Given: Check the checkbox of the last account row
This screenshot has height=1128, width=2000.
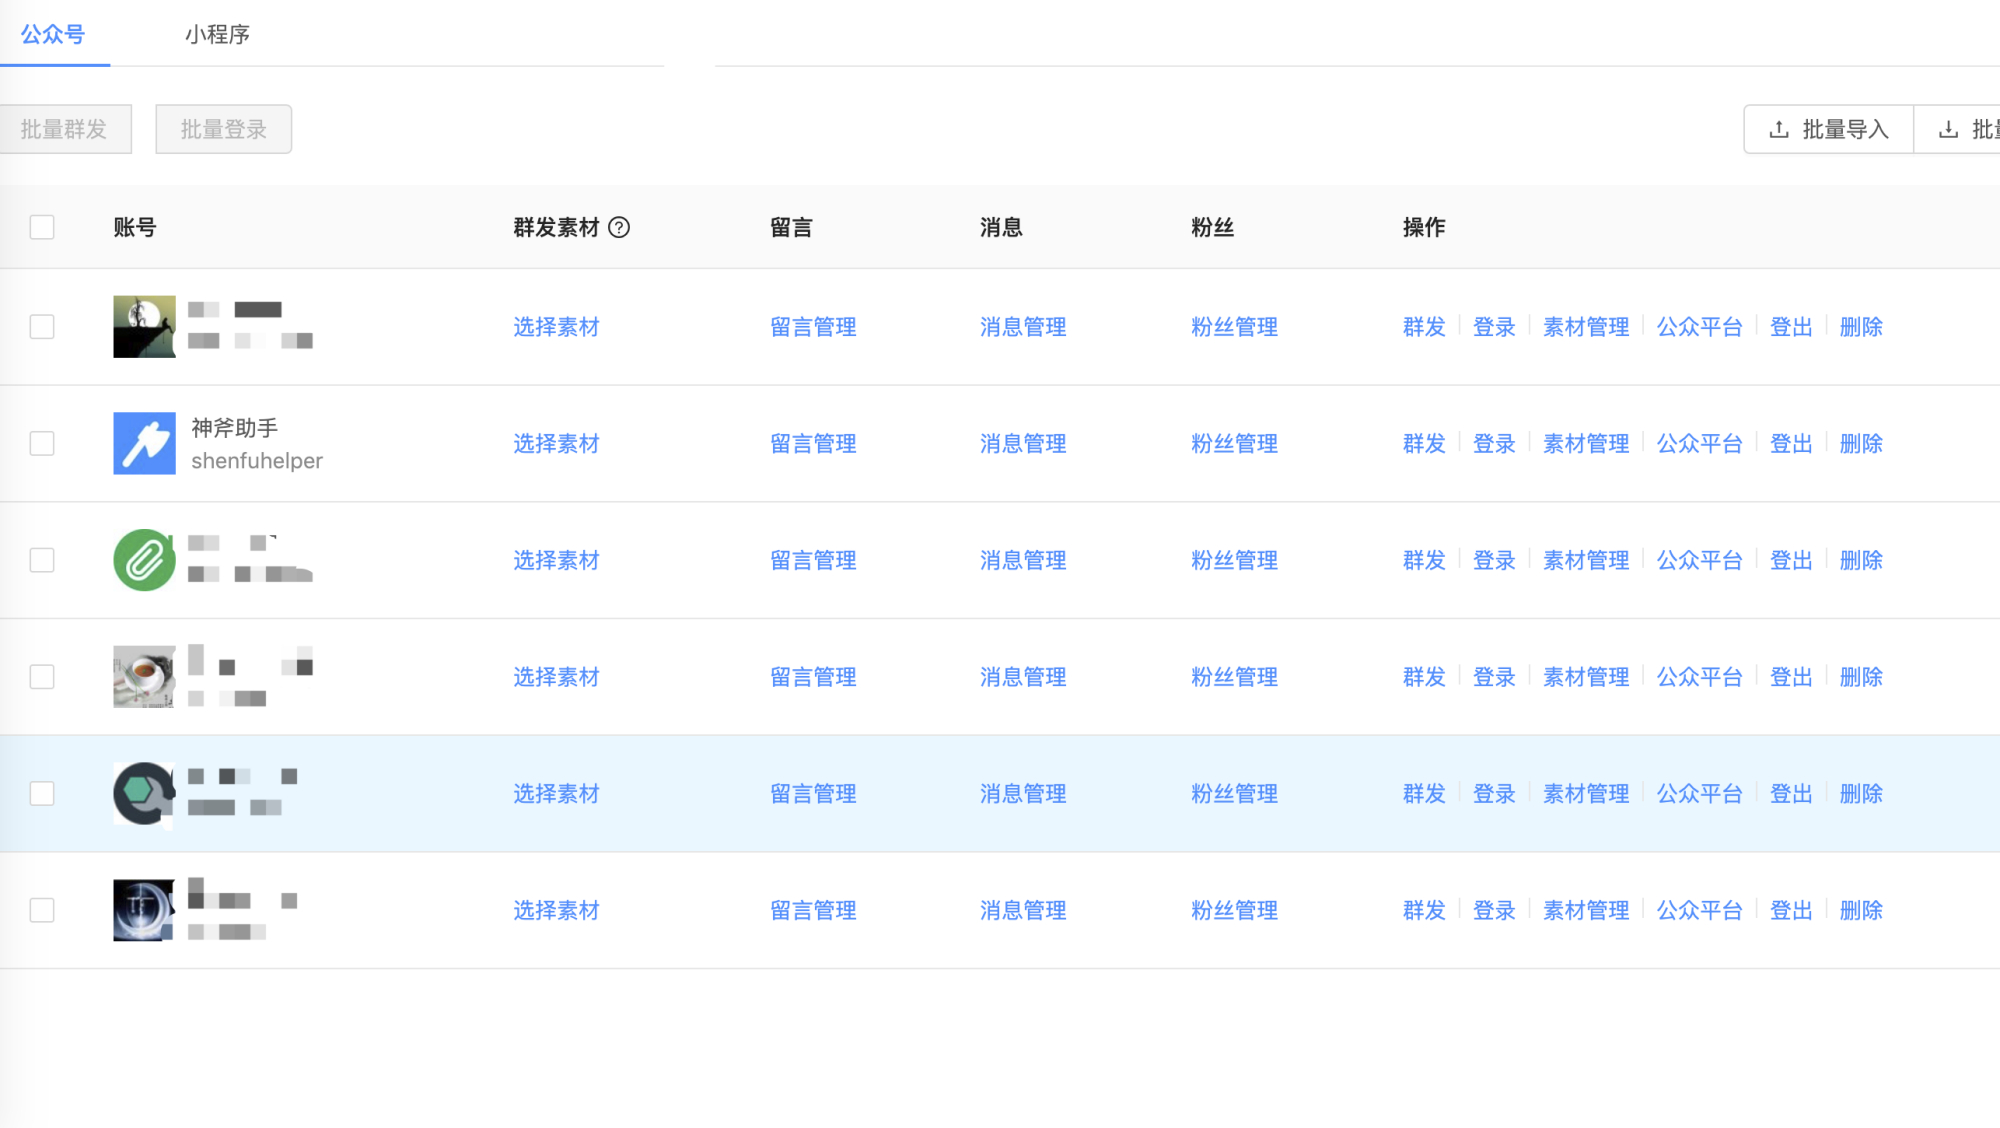Looking at the screenshot, I should pyautogui.click(x=41, y=909).
